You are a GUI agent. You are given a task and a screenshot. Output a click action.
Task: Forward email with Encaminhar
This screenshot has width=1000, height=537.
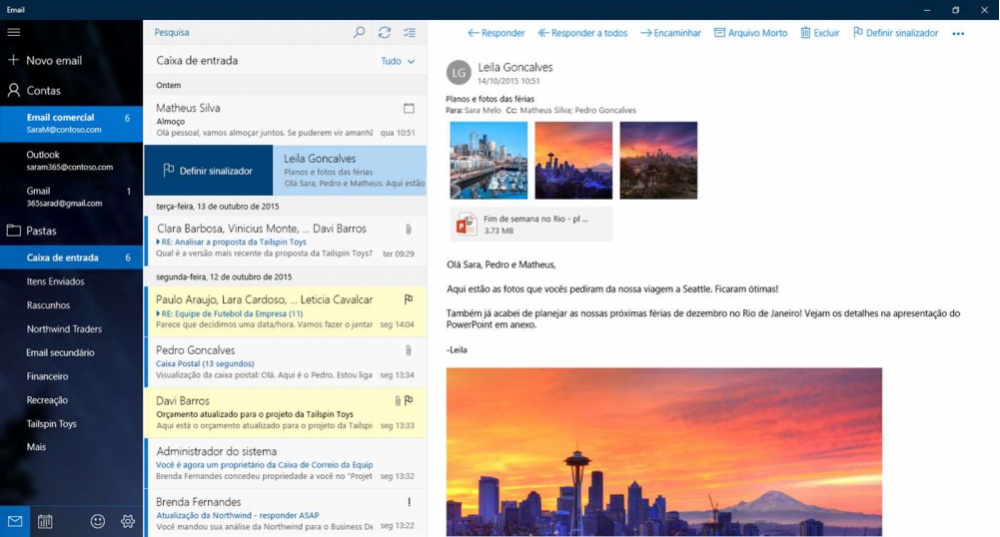tap(670, 33)
